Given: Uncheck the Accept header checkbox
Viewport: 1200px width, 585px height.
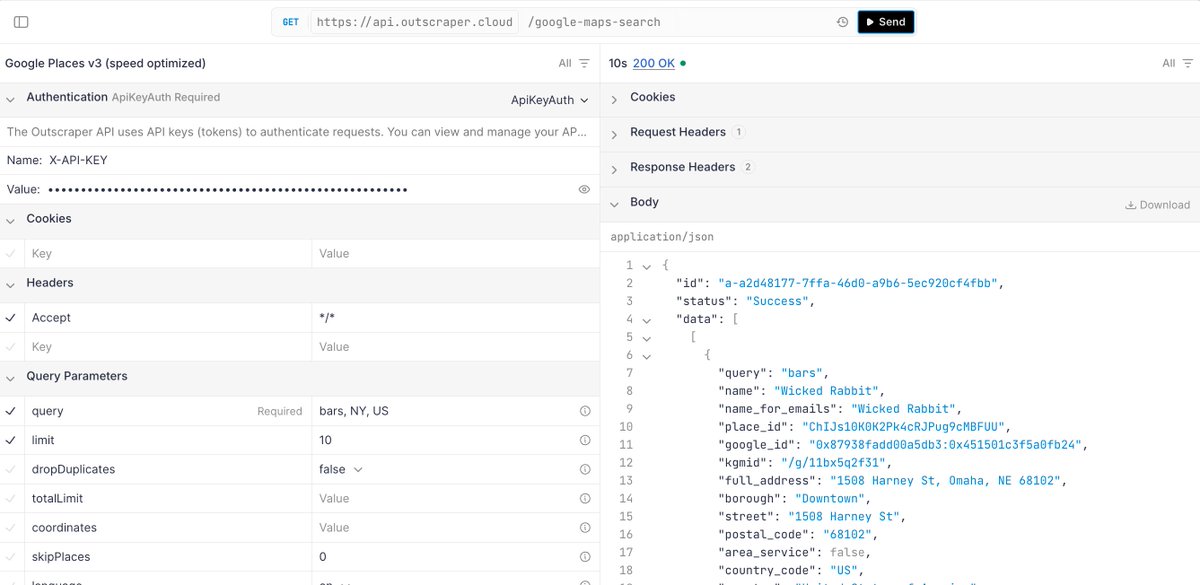Looking at the screenshot, I should click(x=11, y=318).
